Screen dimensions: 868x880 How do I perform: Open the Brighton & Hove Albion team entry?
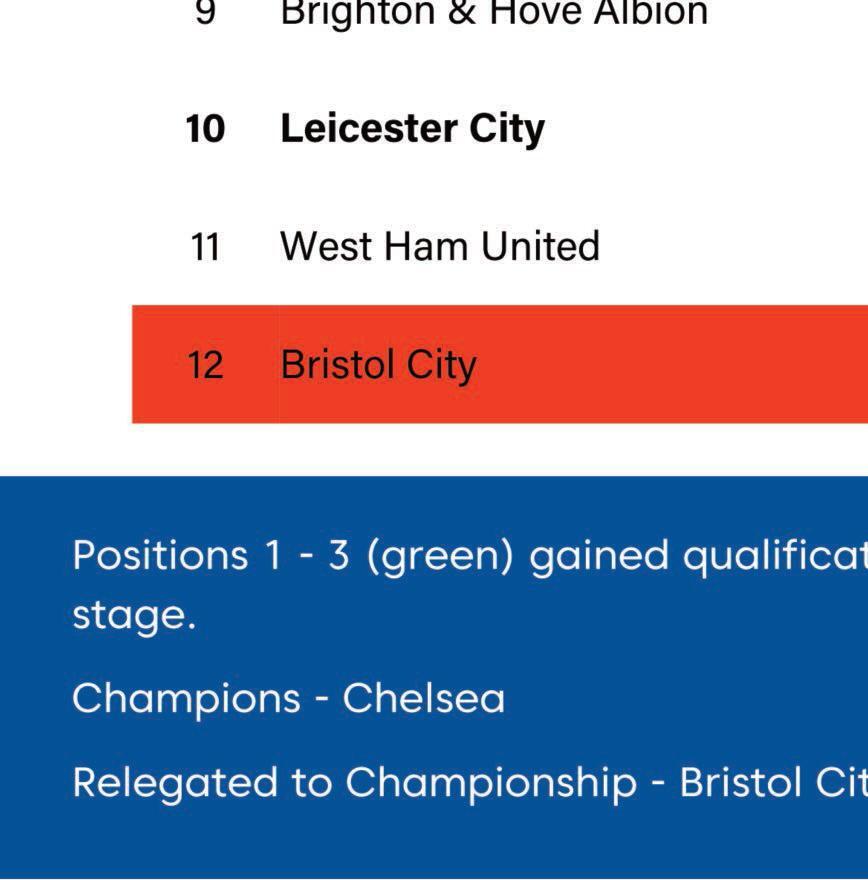coord(494,12)
